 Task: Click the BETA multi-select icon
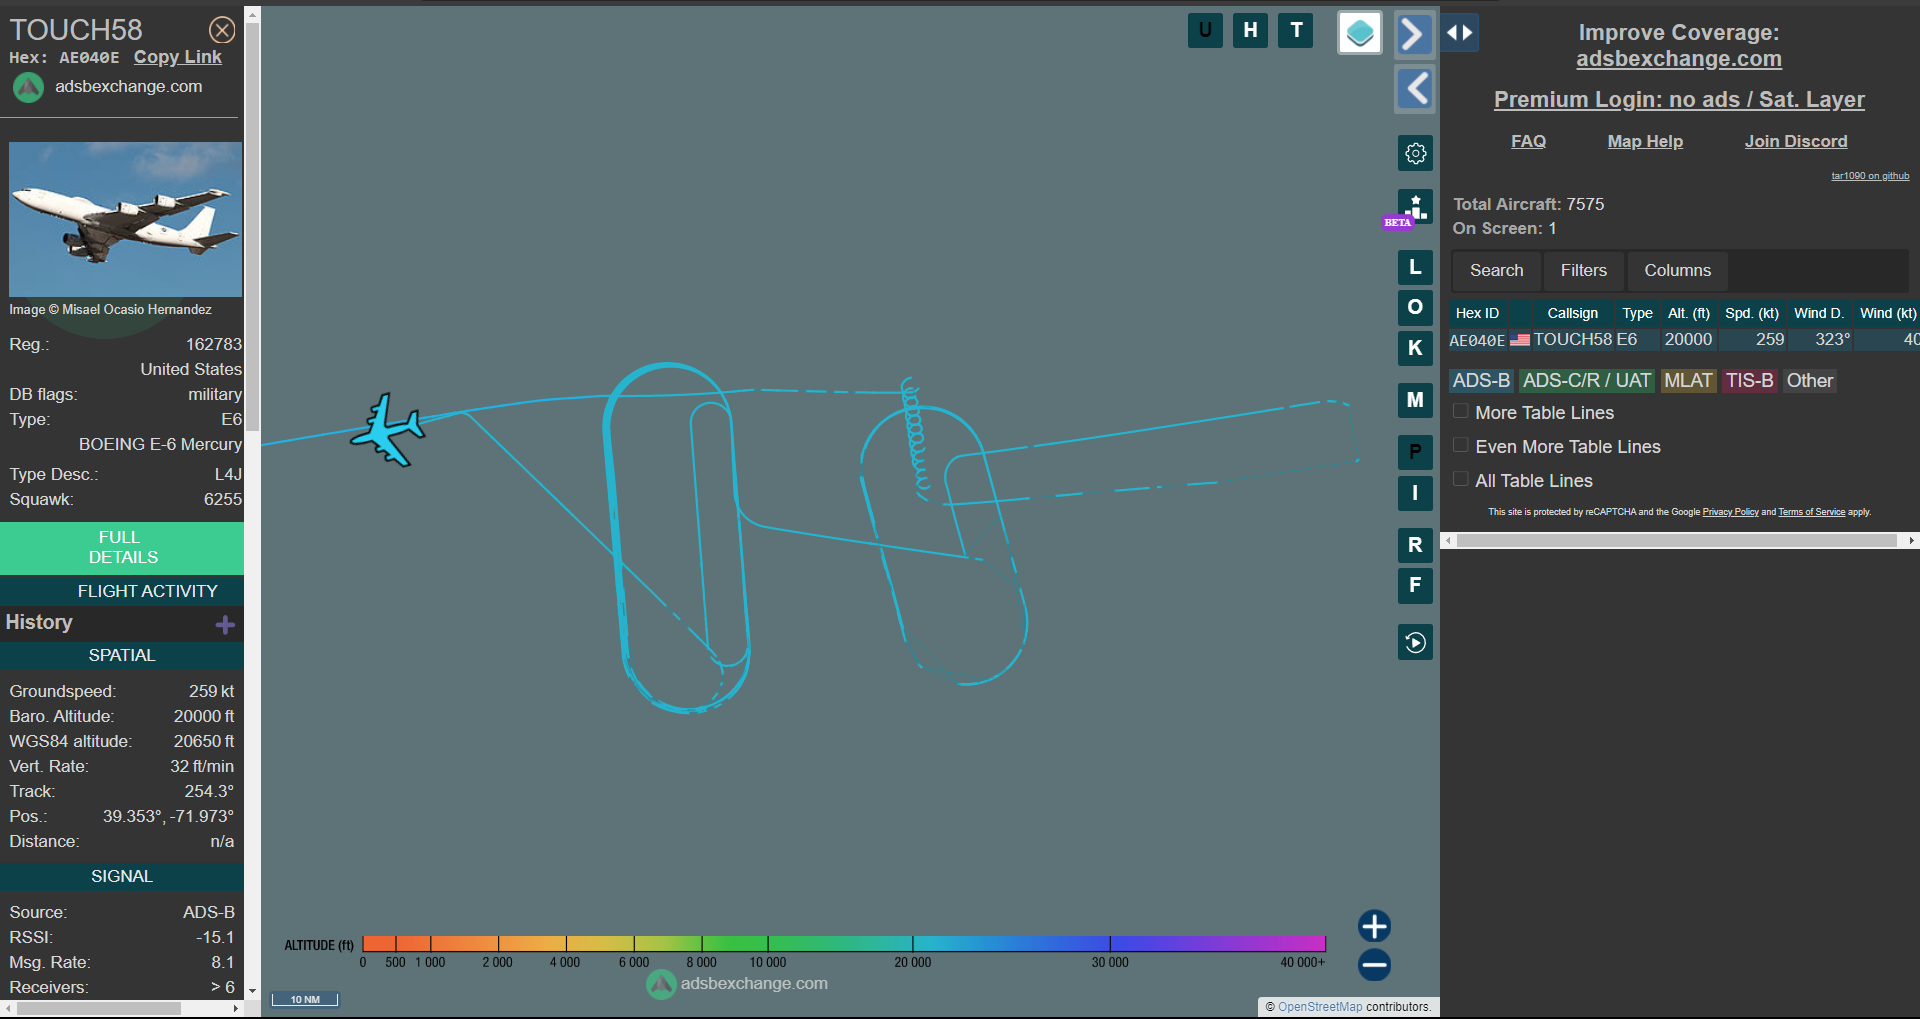point(1415,207)
